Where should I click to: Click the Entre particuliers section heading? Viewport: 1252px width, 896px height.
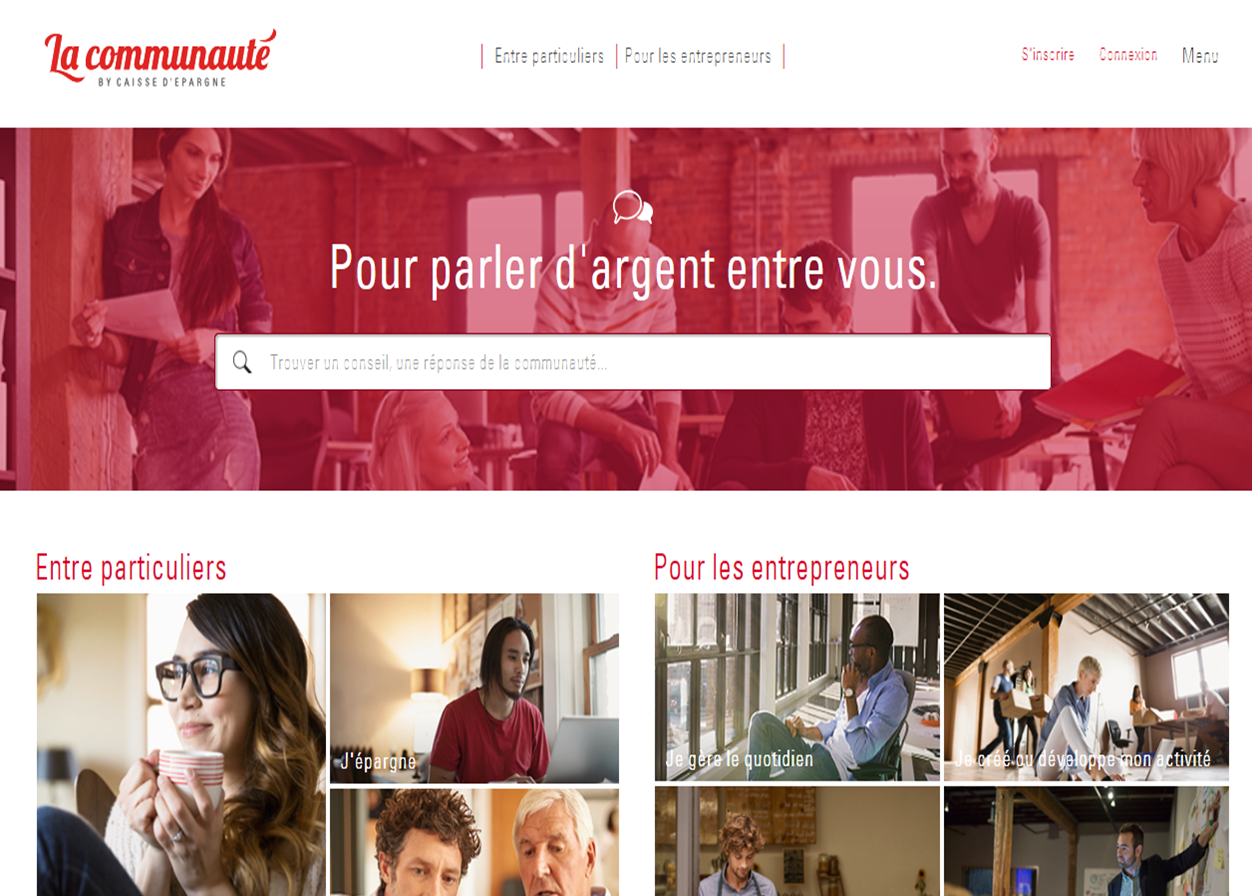coord(131,568)
